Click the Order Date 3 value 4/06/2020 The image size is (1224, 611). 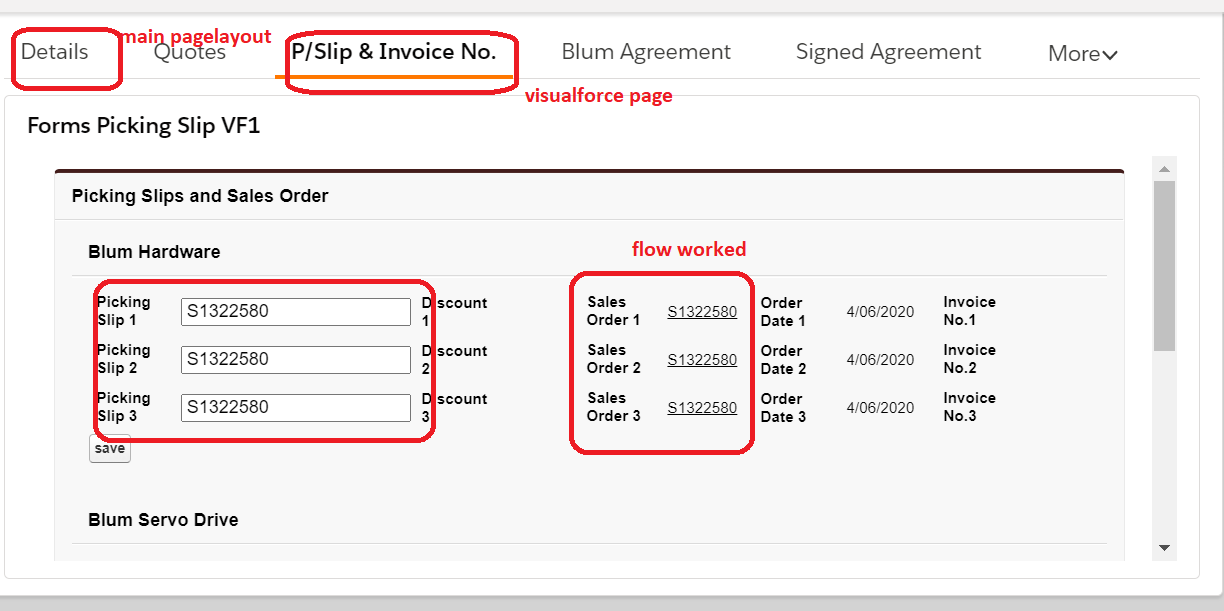880,408
